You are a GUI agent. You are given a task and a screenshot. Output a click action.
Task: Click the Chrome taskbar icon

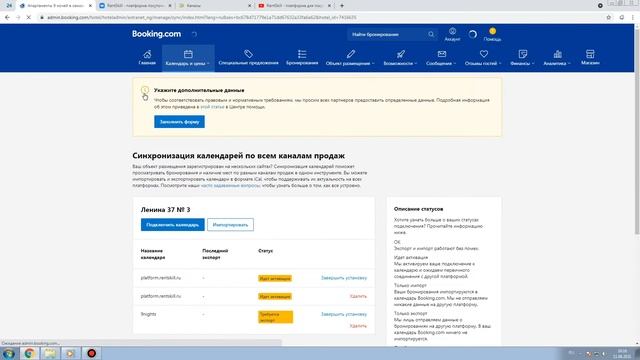29,353
